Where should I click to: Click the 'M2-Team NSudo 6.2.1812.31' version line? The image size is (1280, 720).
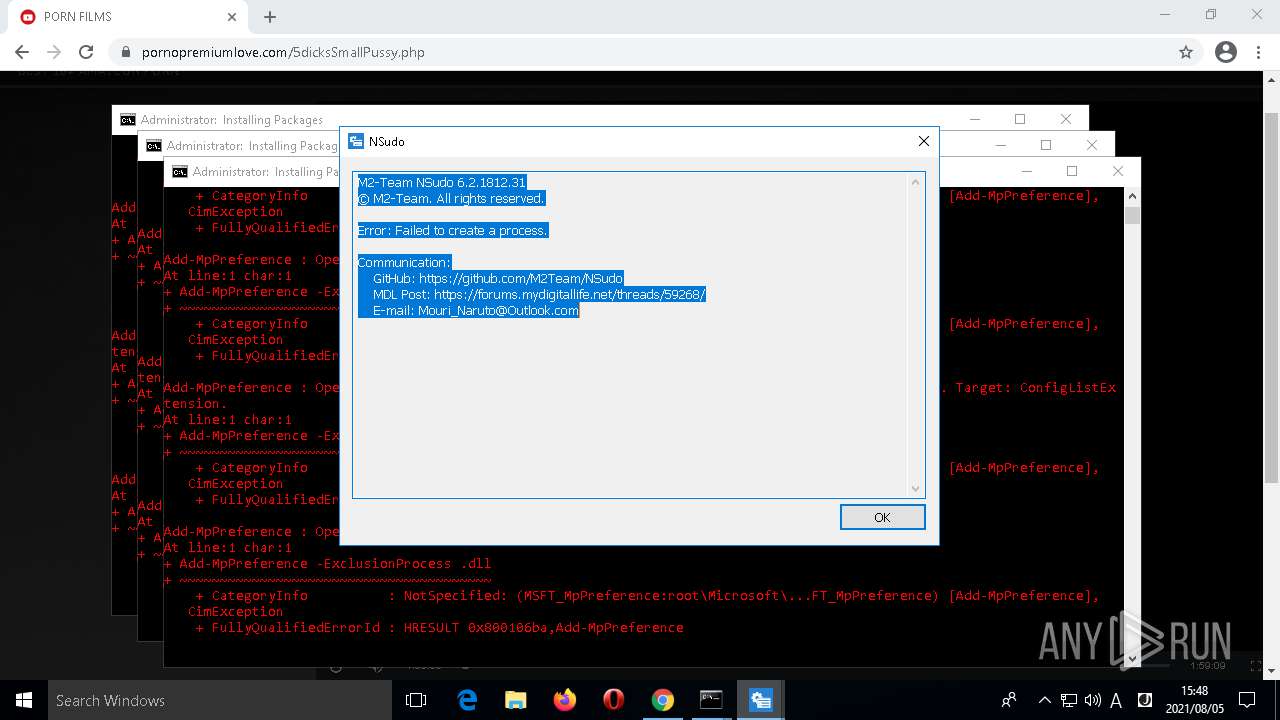click(442, 182)
